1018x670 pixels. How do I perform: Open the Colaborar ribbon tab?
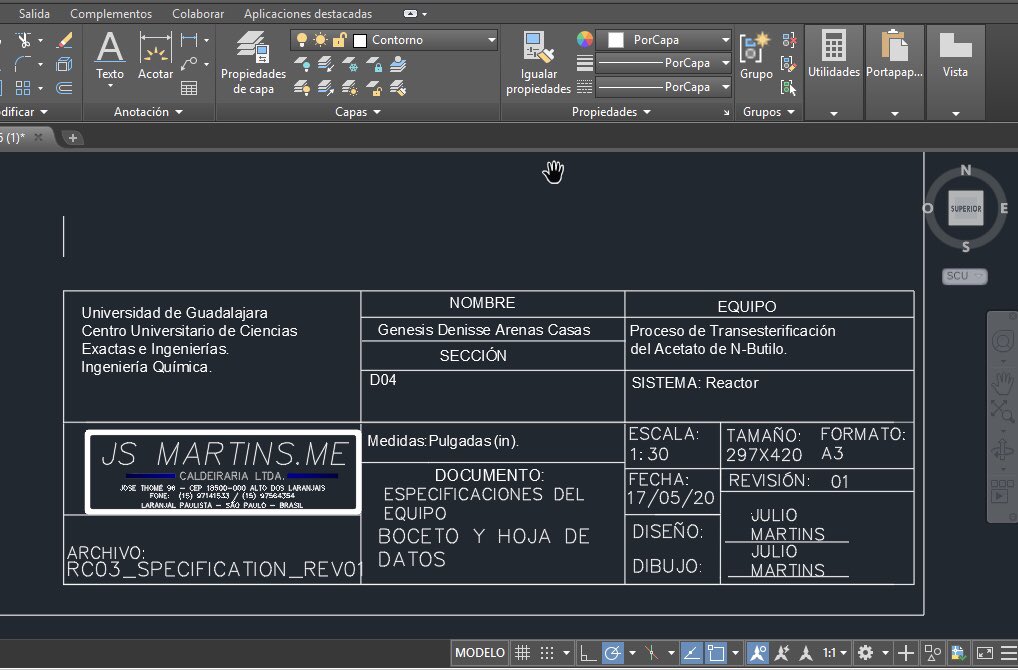pos(198,14)
